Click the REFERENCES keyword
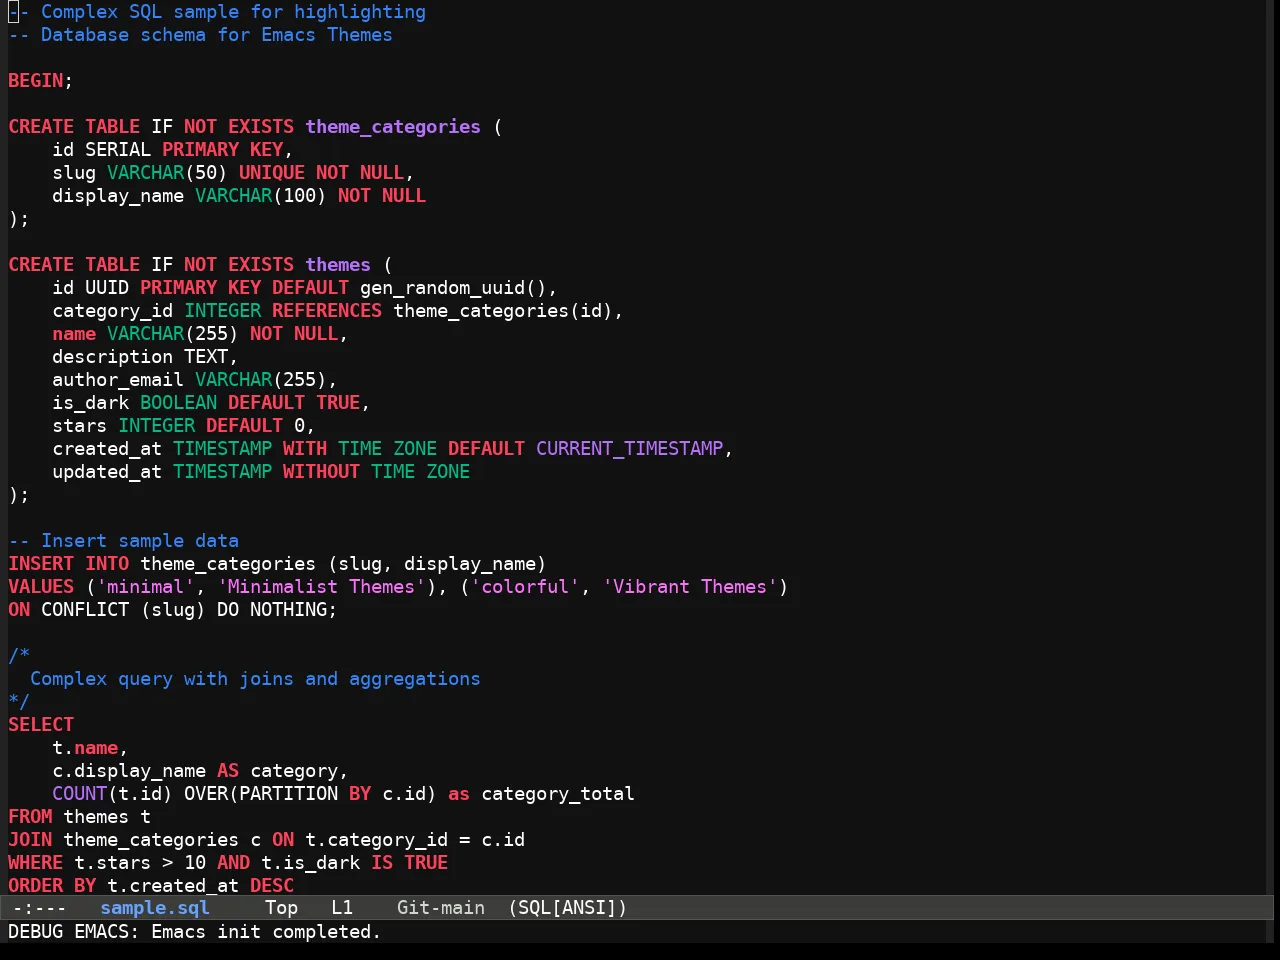This screenshot has width=1280, height=960. pyautogui.click(x=327, y=311)
